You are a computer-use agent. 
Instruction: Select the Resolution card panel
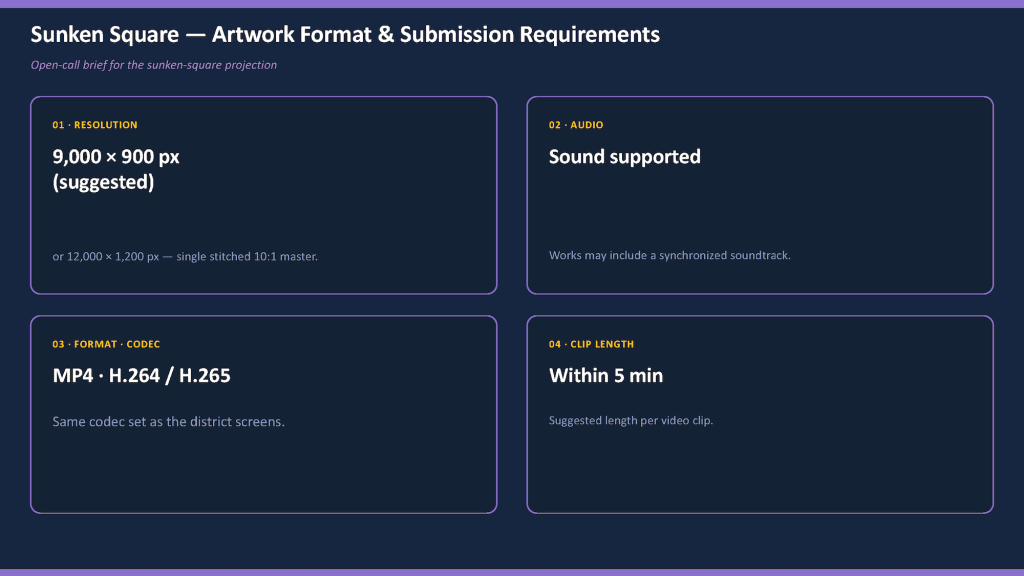pos(264,195)
